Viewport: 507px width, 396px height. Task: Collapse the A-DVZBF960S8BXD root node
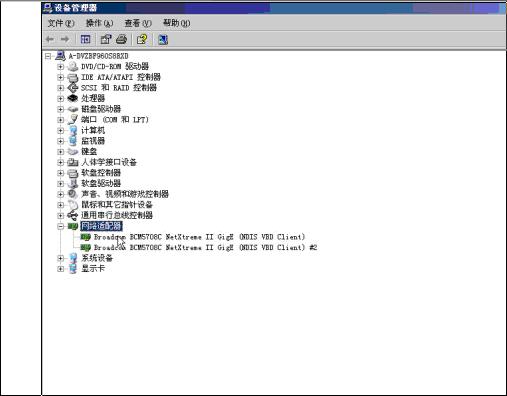(48, 56)
